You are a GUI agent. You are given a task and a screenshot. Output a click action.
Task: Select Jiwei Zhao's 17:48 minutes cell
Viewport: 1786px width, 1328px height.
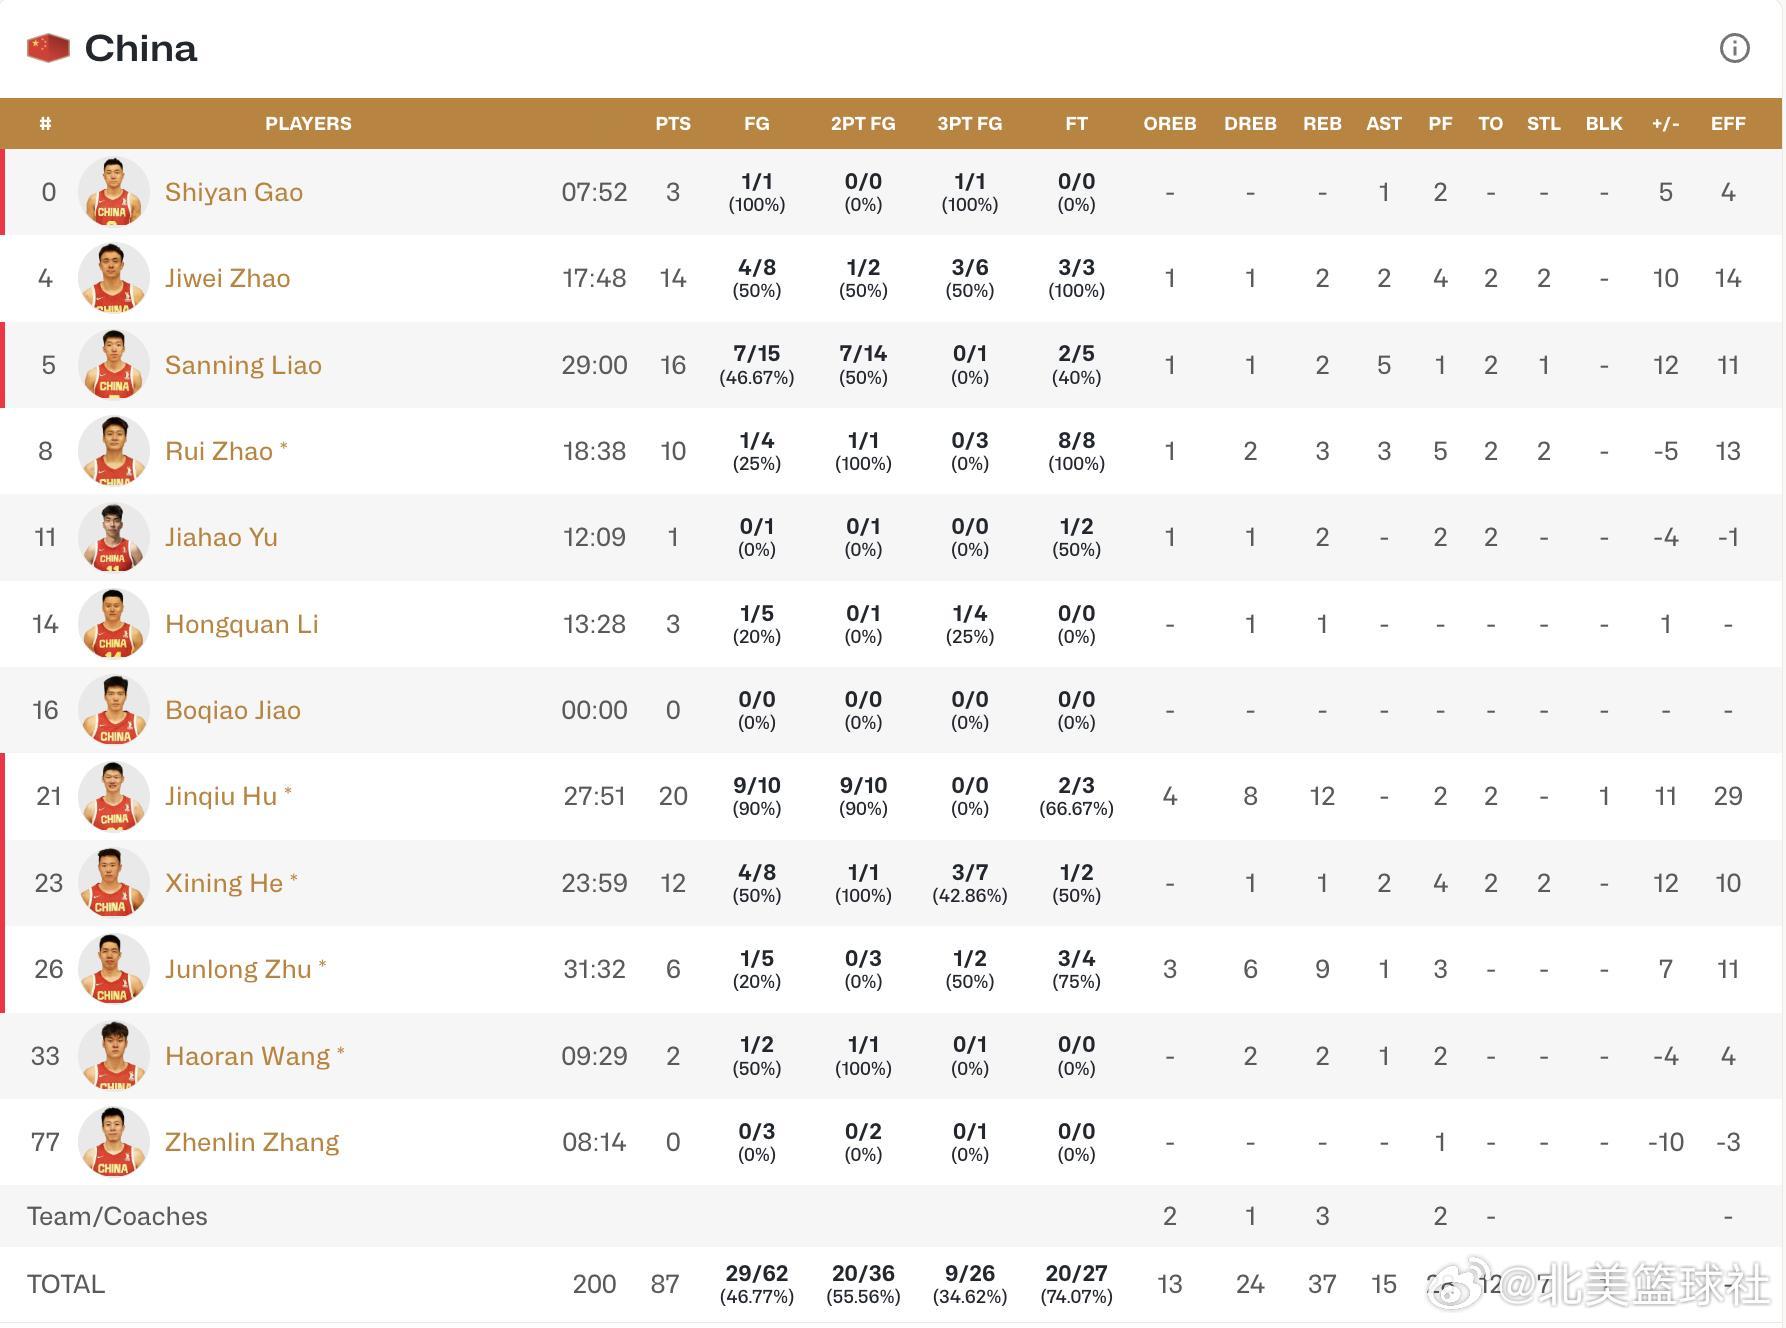[594, 278]
